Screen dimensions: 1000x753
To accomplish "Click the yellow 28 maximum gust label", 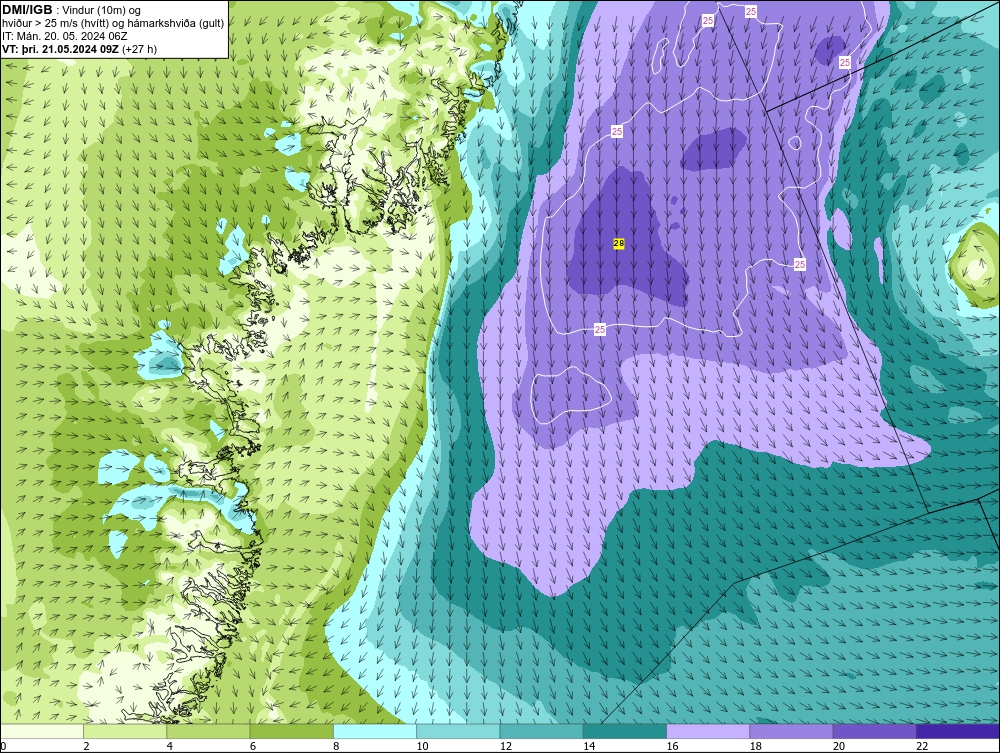I will coord(619,244).
